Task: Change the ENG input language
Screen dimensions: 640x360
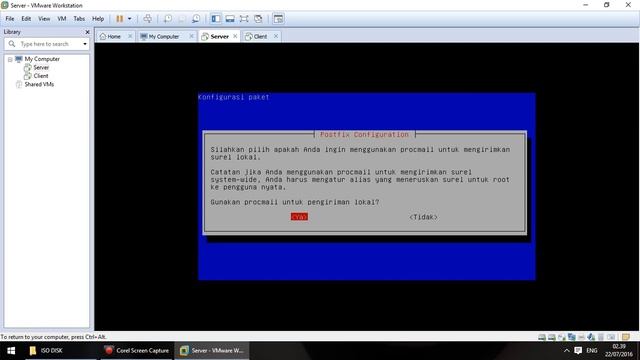Action: pyautogui.click(x=592, y=351)
